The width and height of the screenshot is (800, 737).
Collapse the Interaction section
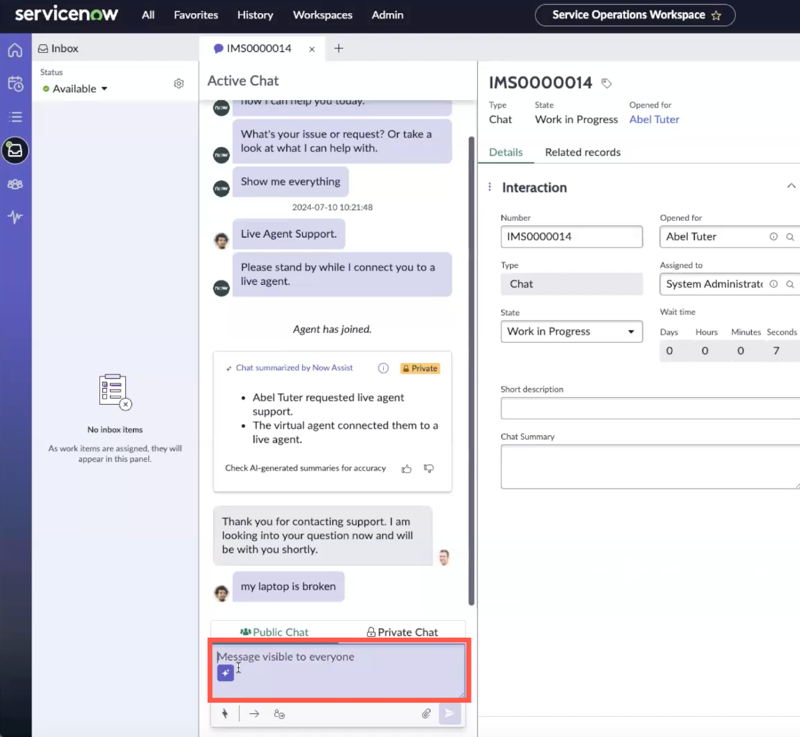pos(791,186)
